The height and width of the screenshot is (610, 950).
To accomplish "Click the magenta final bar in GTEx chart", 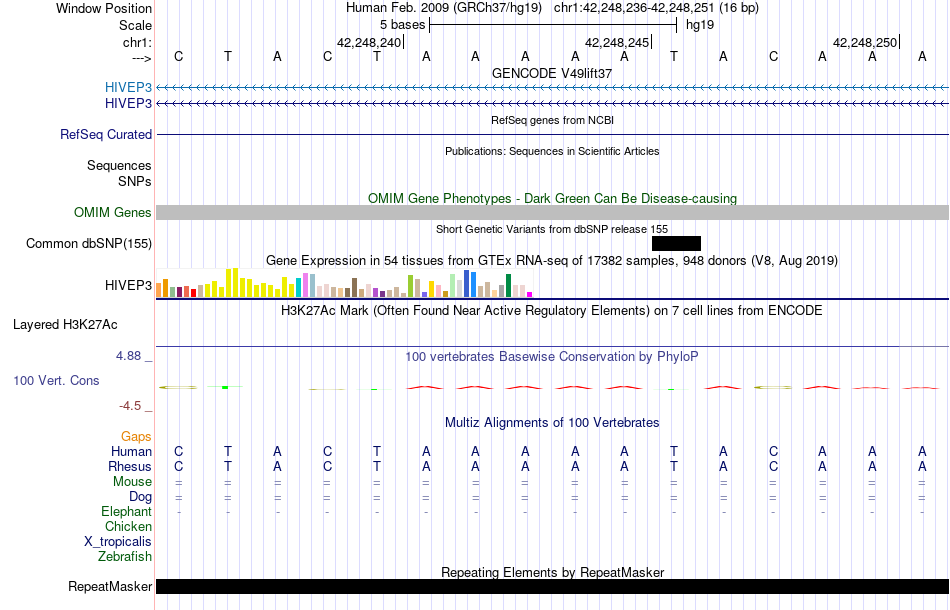I will tap(530, 294).
